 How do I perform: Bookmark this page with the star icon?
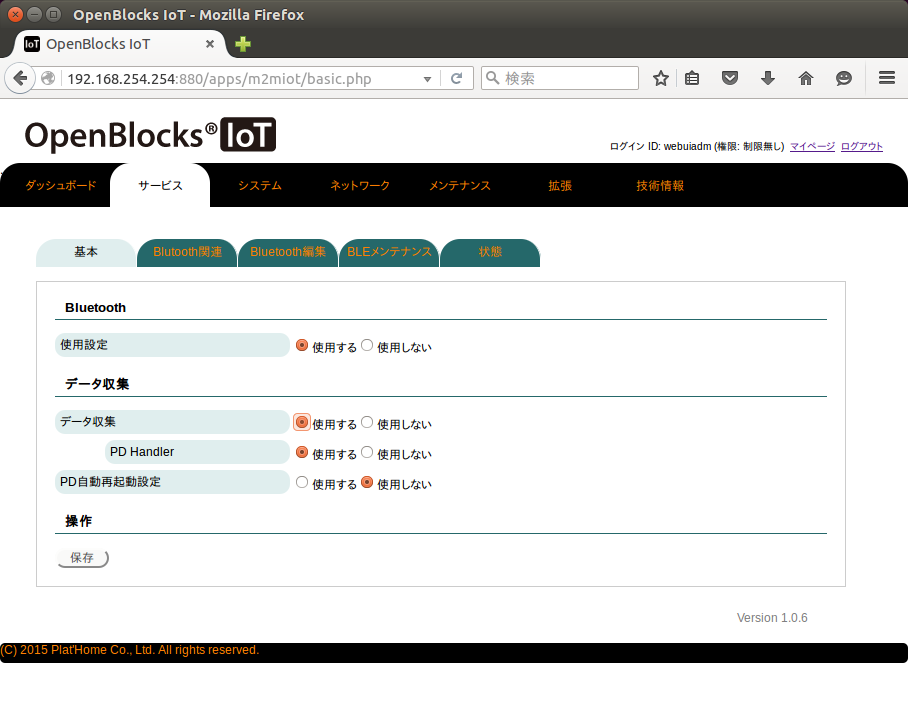pyautogui.click(x=661, y=78)
